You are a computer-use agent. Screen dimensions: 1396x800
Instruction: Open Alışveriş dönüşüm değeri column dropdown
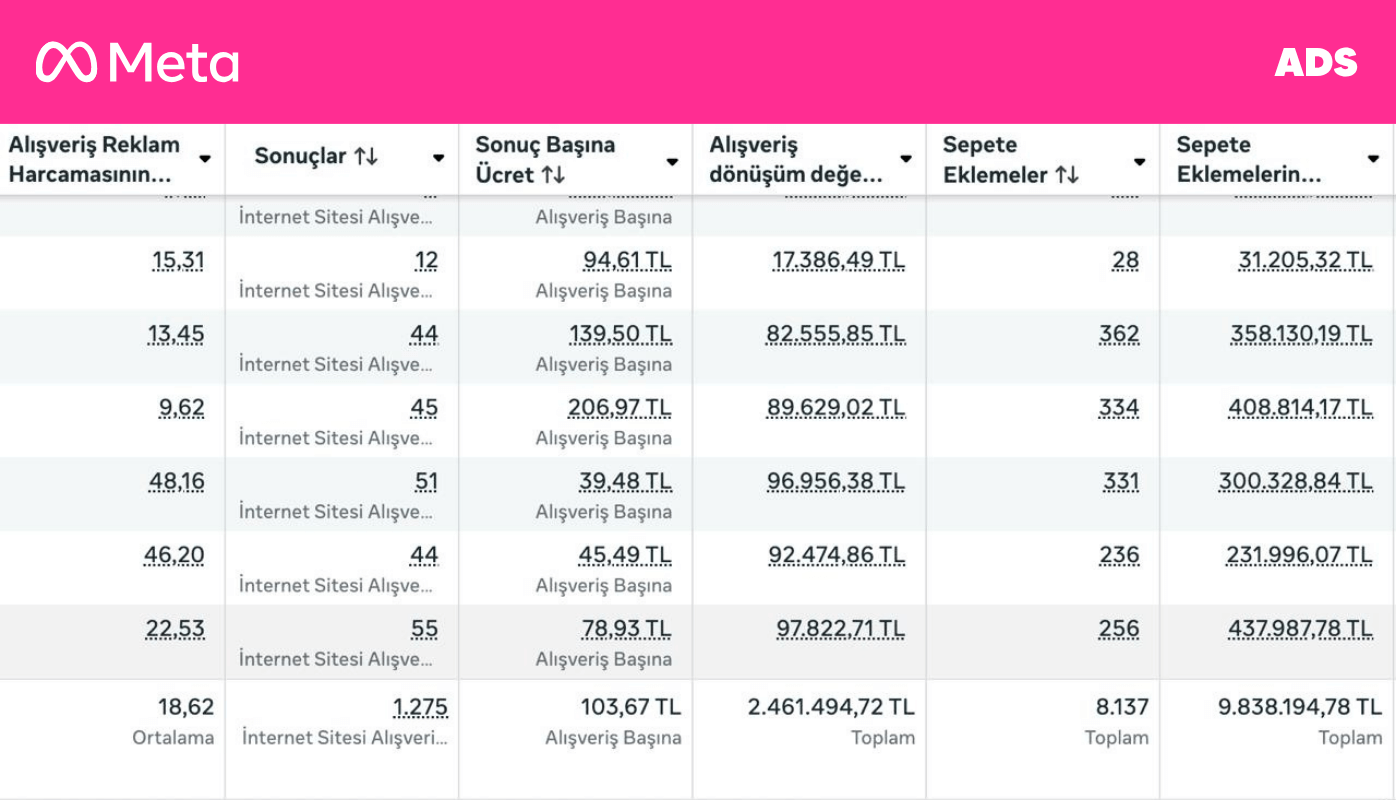906,159
